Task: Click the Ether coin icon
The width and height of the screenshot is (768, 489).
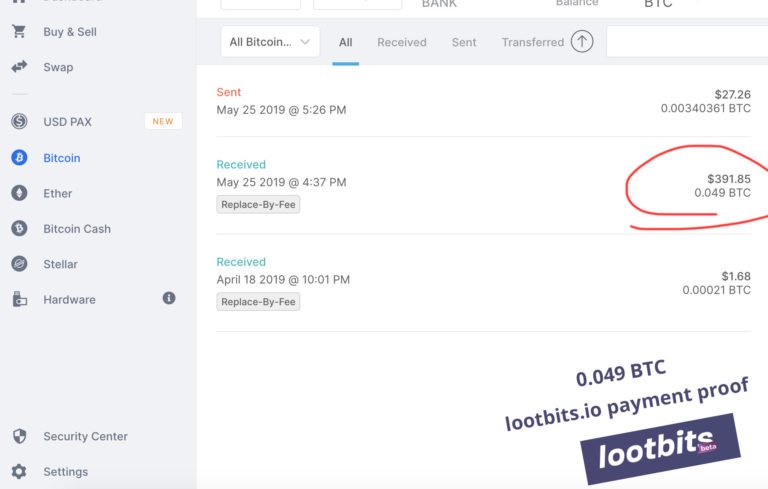Action: pos(19,193)
